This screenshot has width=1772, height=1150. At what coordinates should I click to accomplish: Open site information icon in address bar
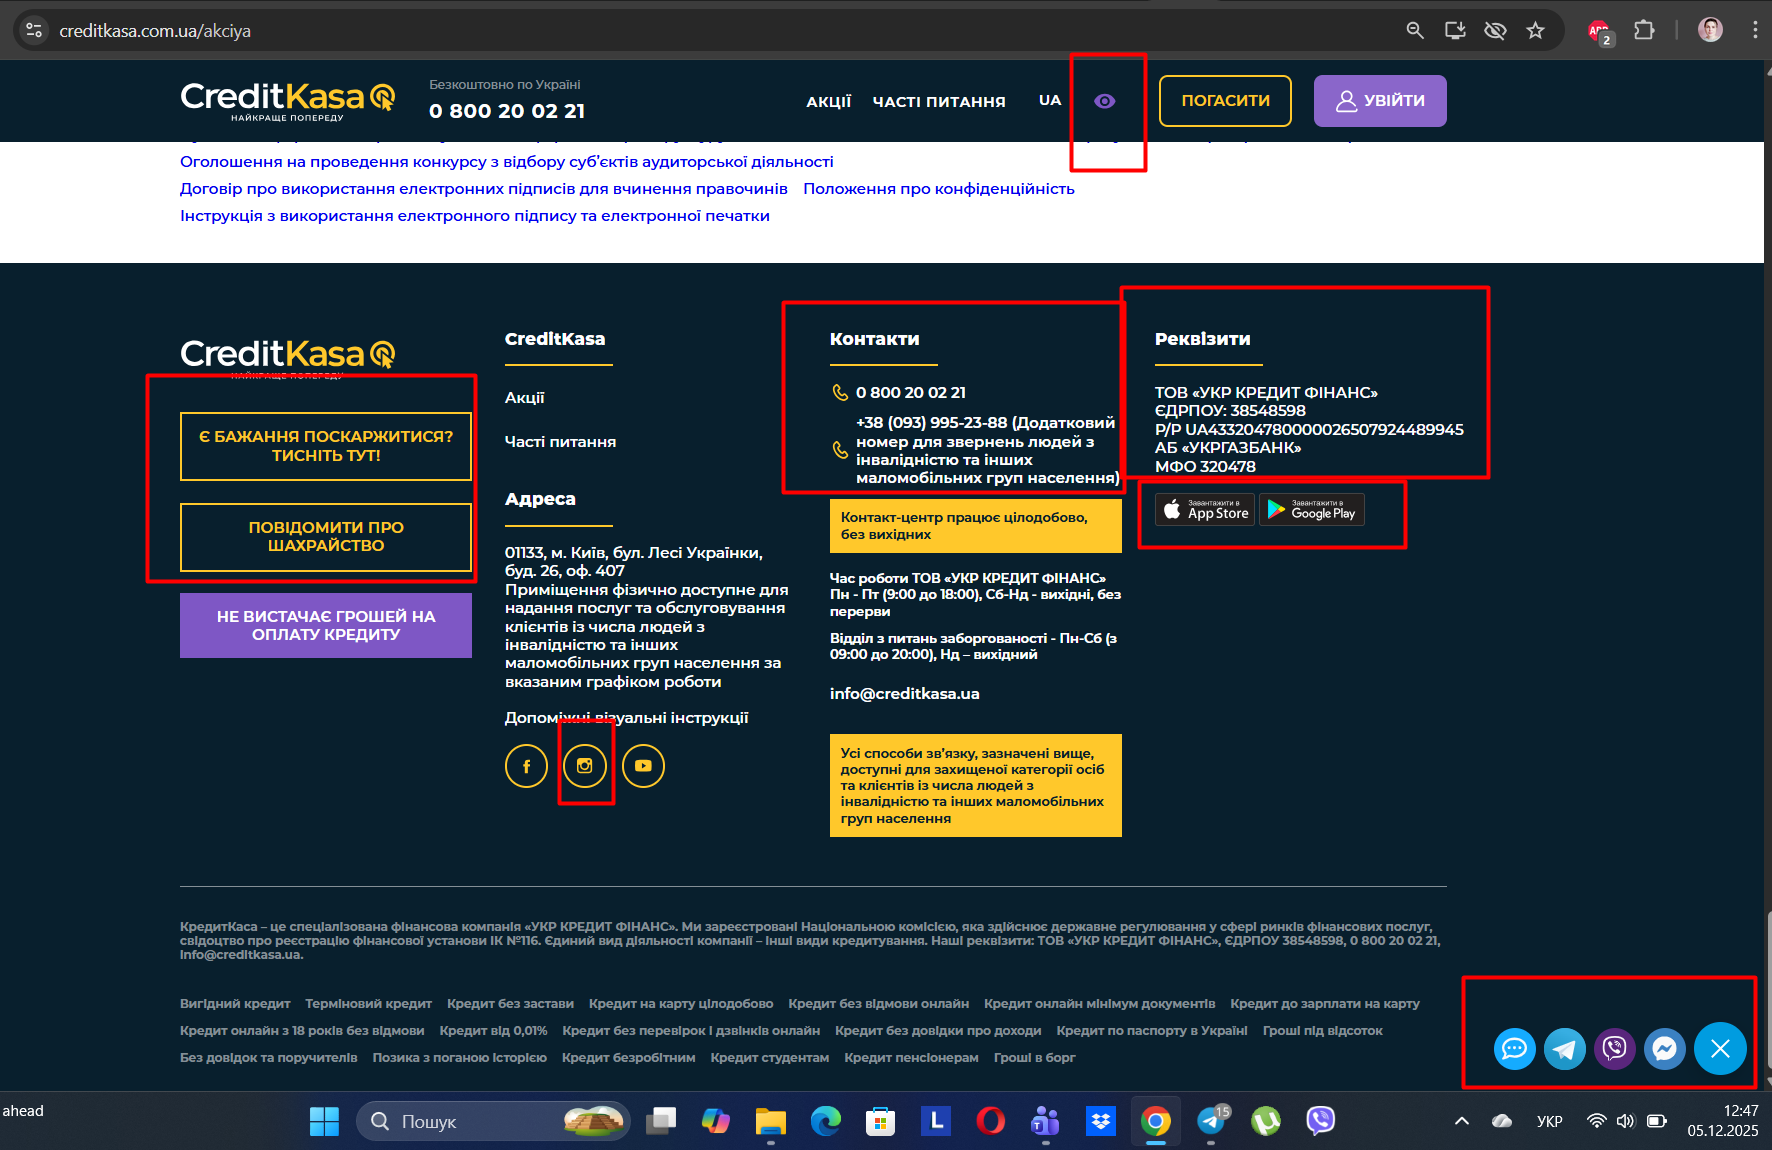[x=34, y=31]
